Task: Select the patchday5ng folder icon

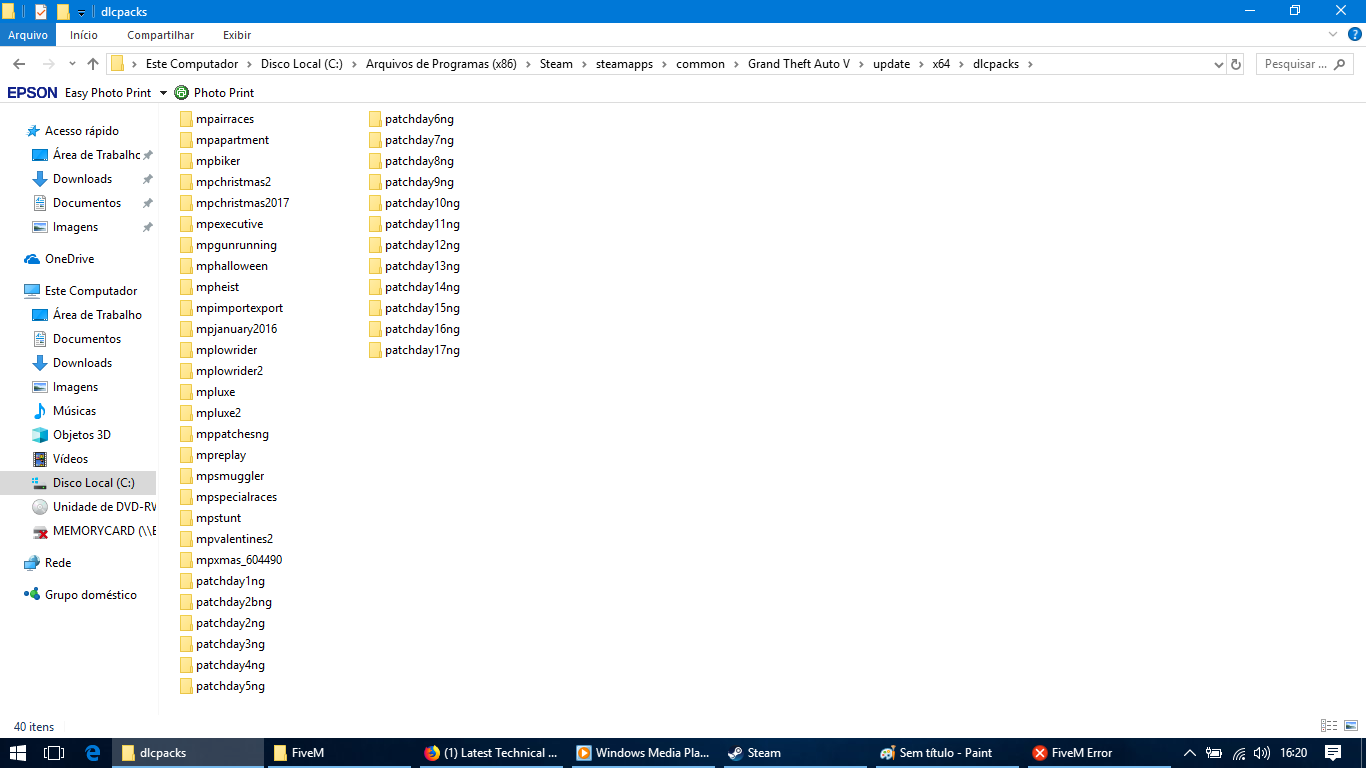Action: pos(186,686)
